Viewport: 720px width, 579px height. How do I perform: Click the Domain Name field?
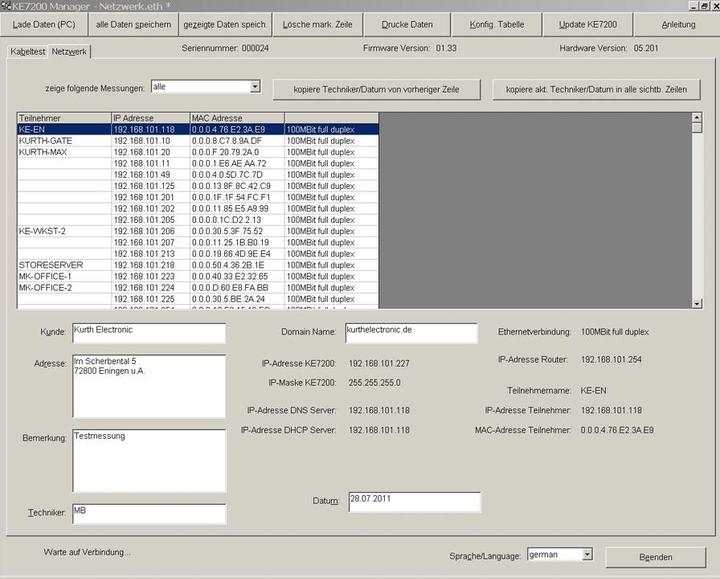click(x=411, y=333)
